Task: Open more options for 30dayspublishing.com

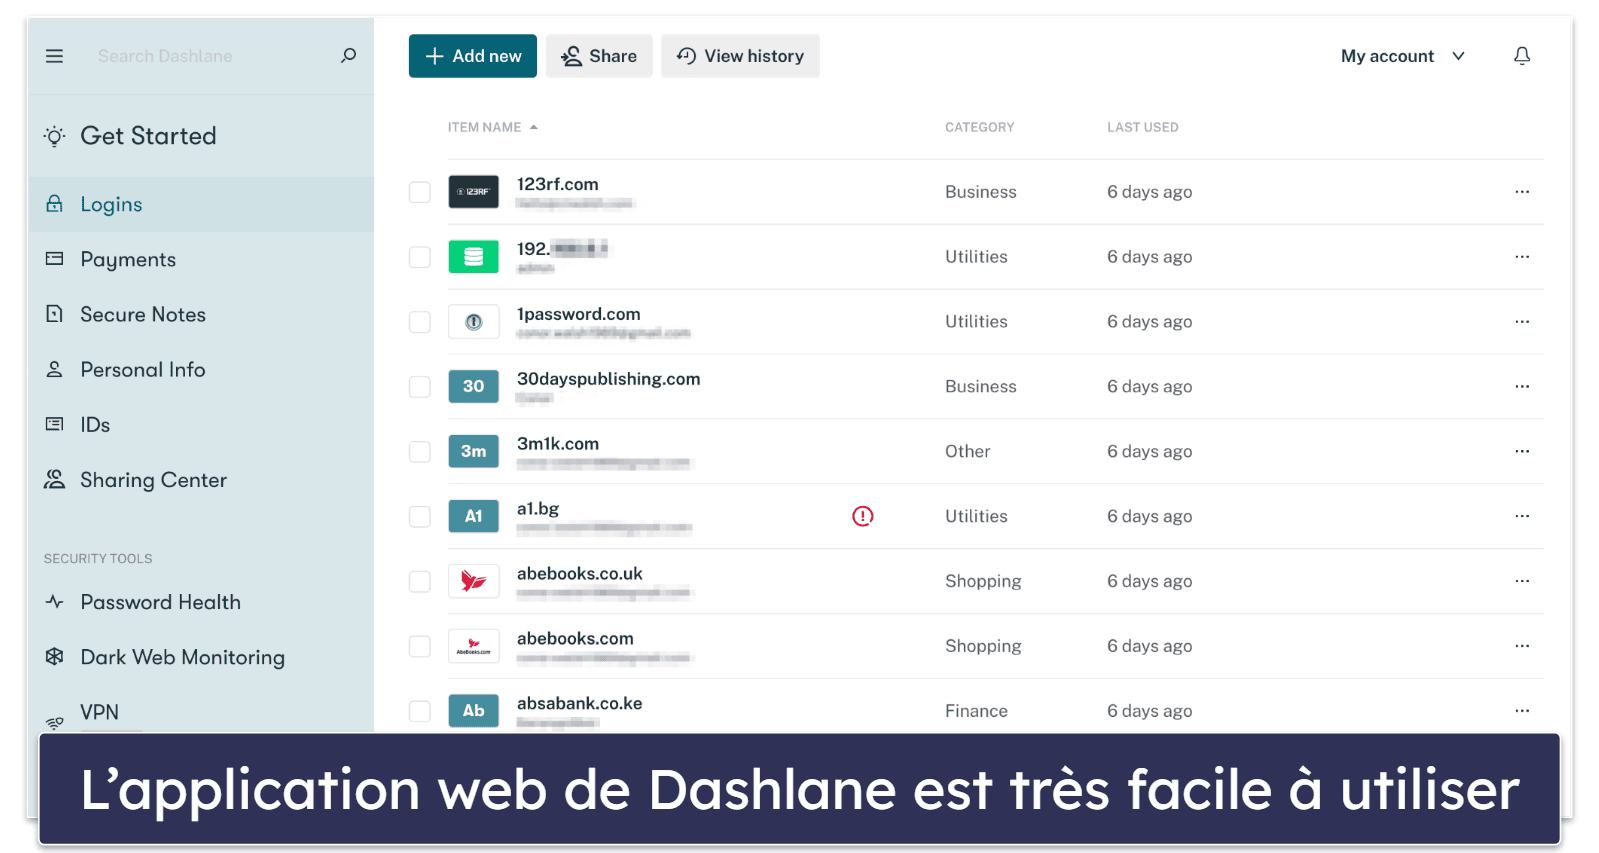Action: coord(1521,387)
